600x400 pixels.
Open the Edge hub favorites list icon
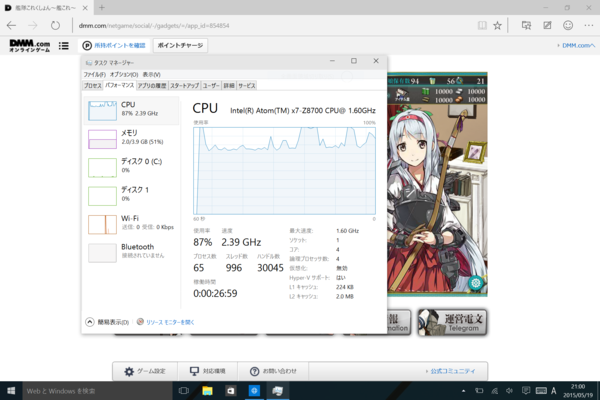tap(527, 26)
